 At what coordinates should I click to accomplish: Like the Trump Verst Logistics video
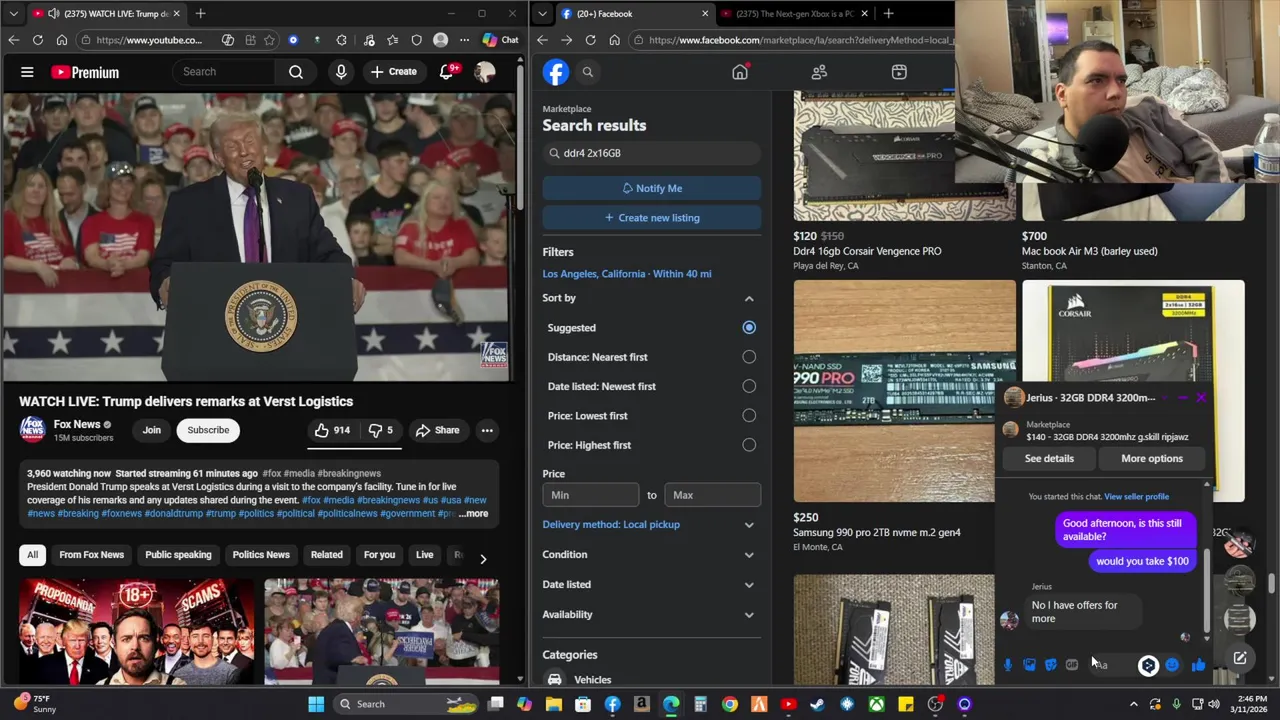click(x=332, y=430)
